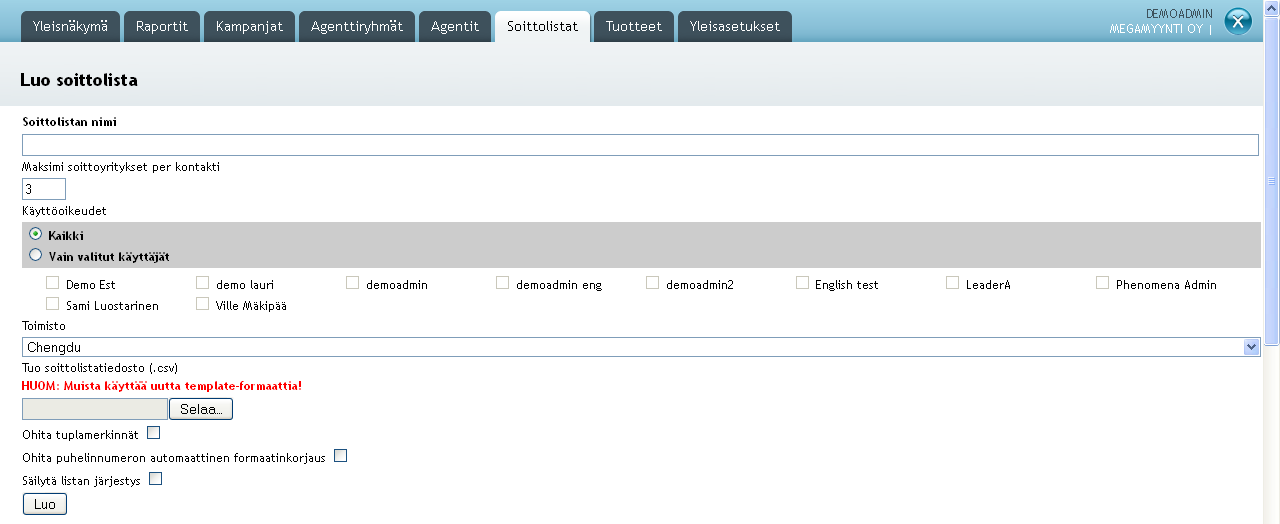This screenshot has height=524, width=1280.
Task: Click the MEGAMYYNTI OY company label
Action: pos(1156,29)
